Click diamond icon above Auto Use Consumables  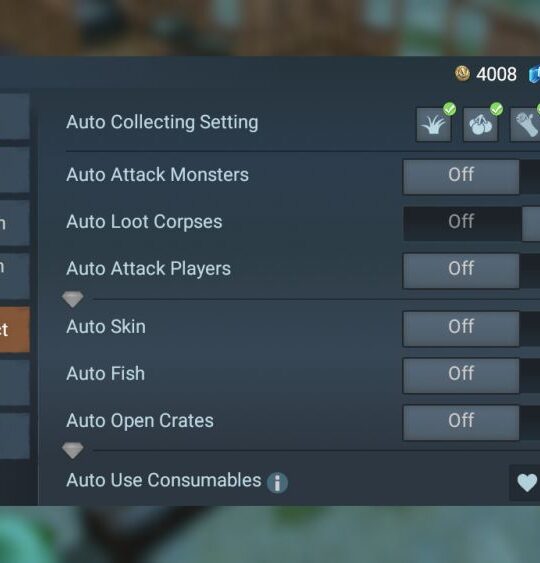73,450
